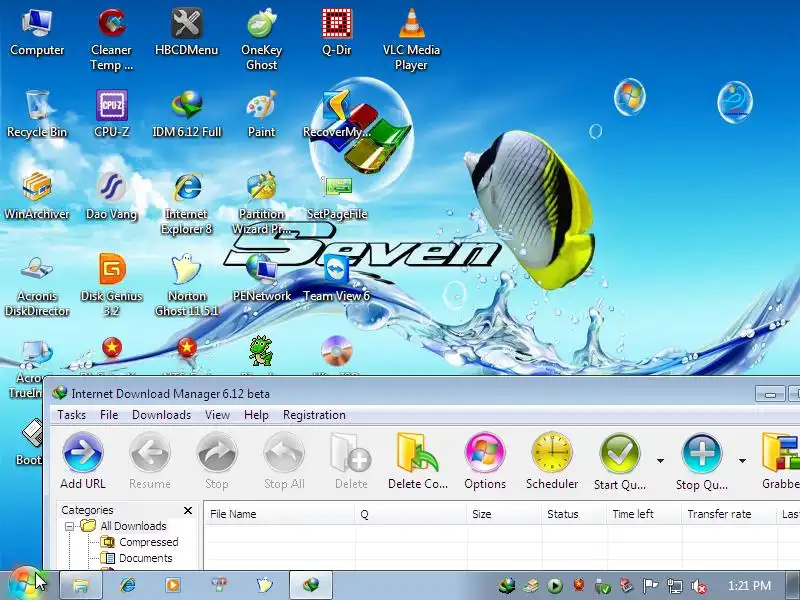Select the Q-Dir desktop icon
The image size is (800, 600).
tap(337, 32)
